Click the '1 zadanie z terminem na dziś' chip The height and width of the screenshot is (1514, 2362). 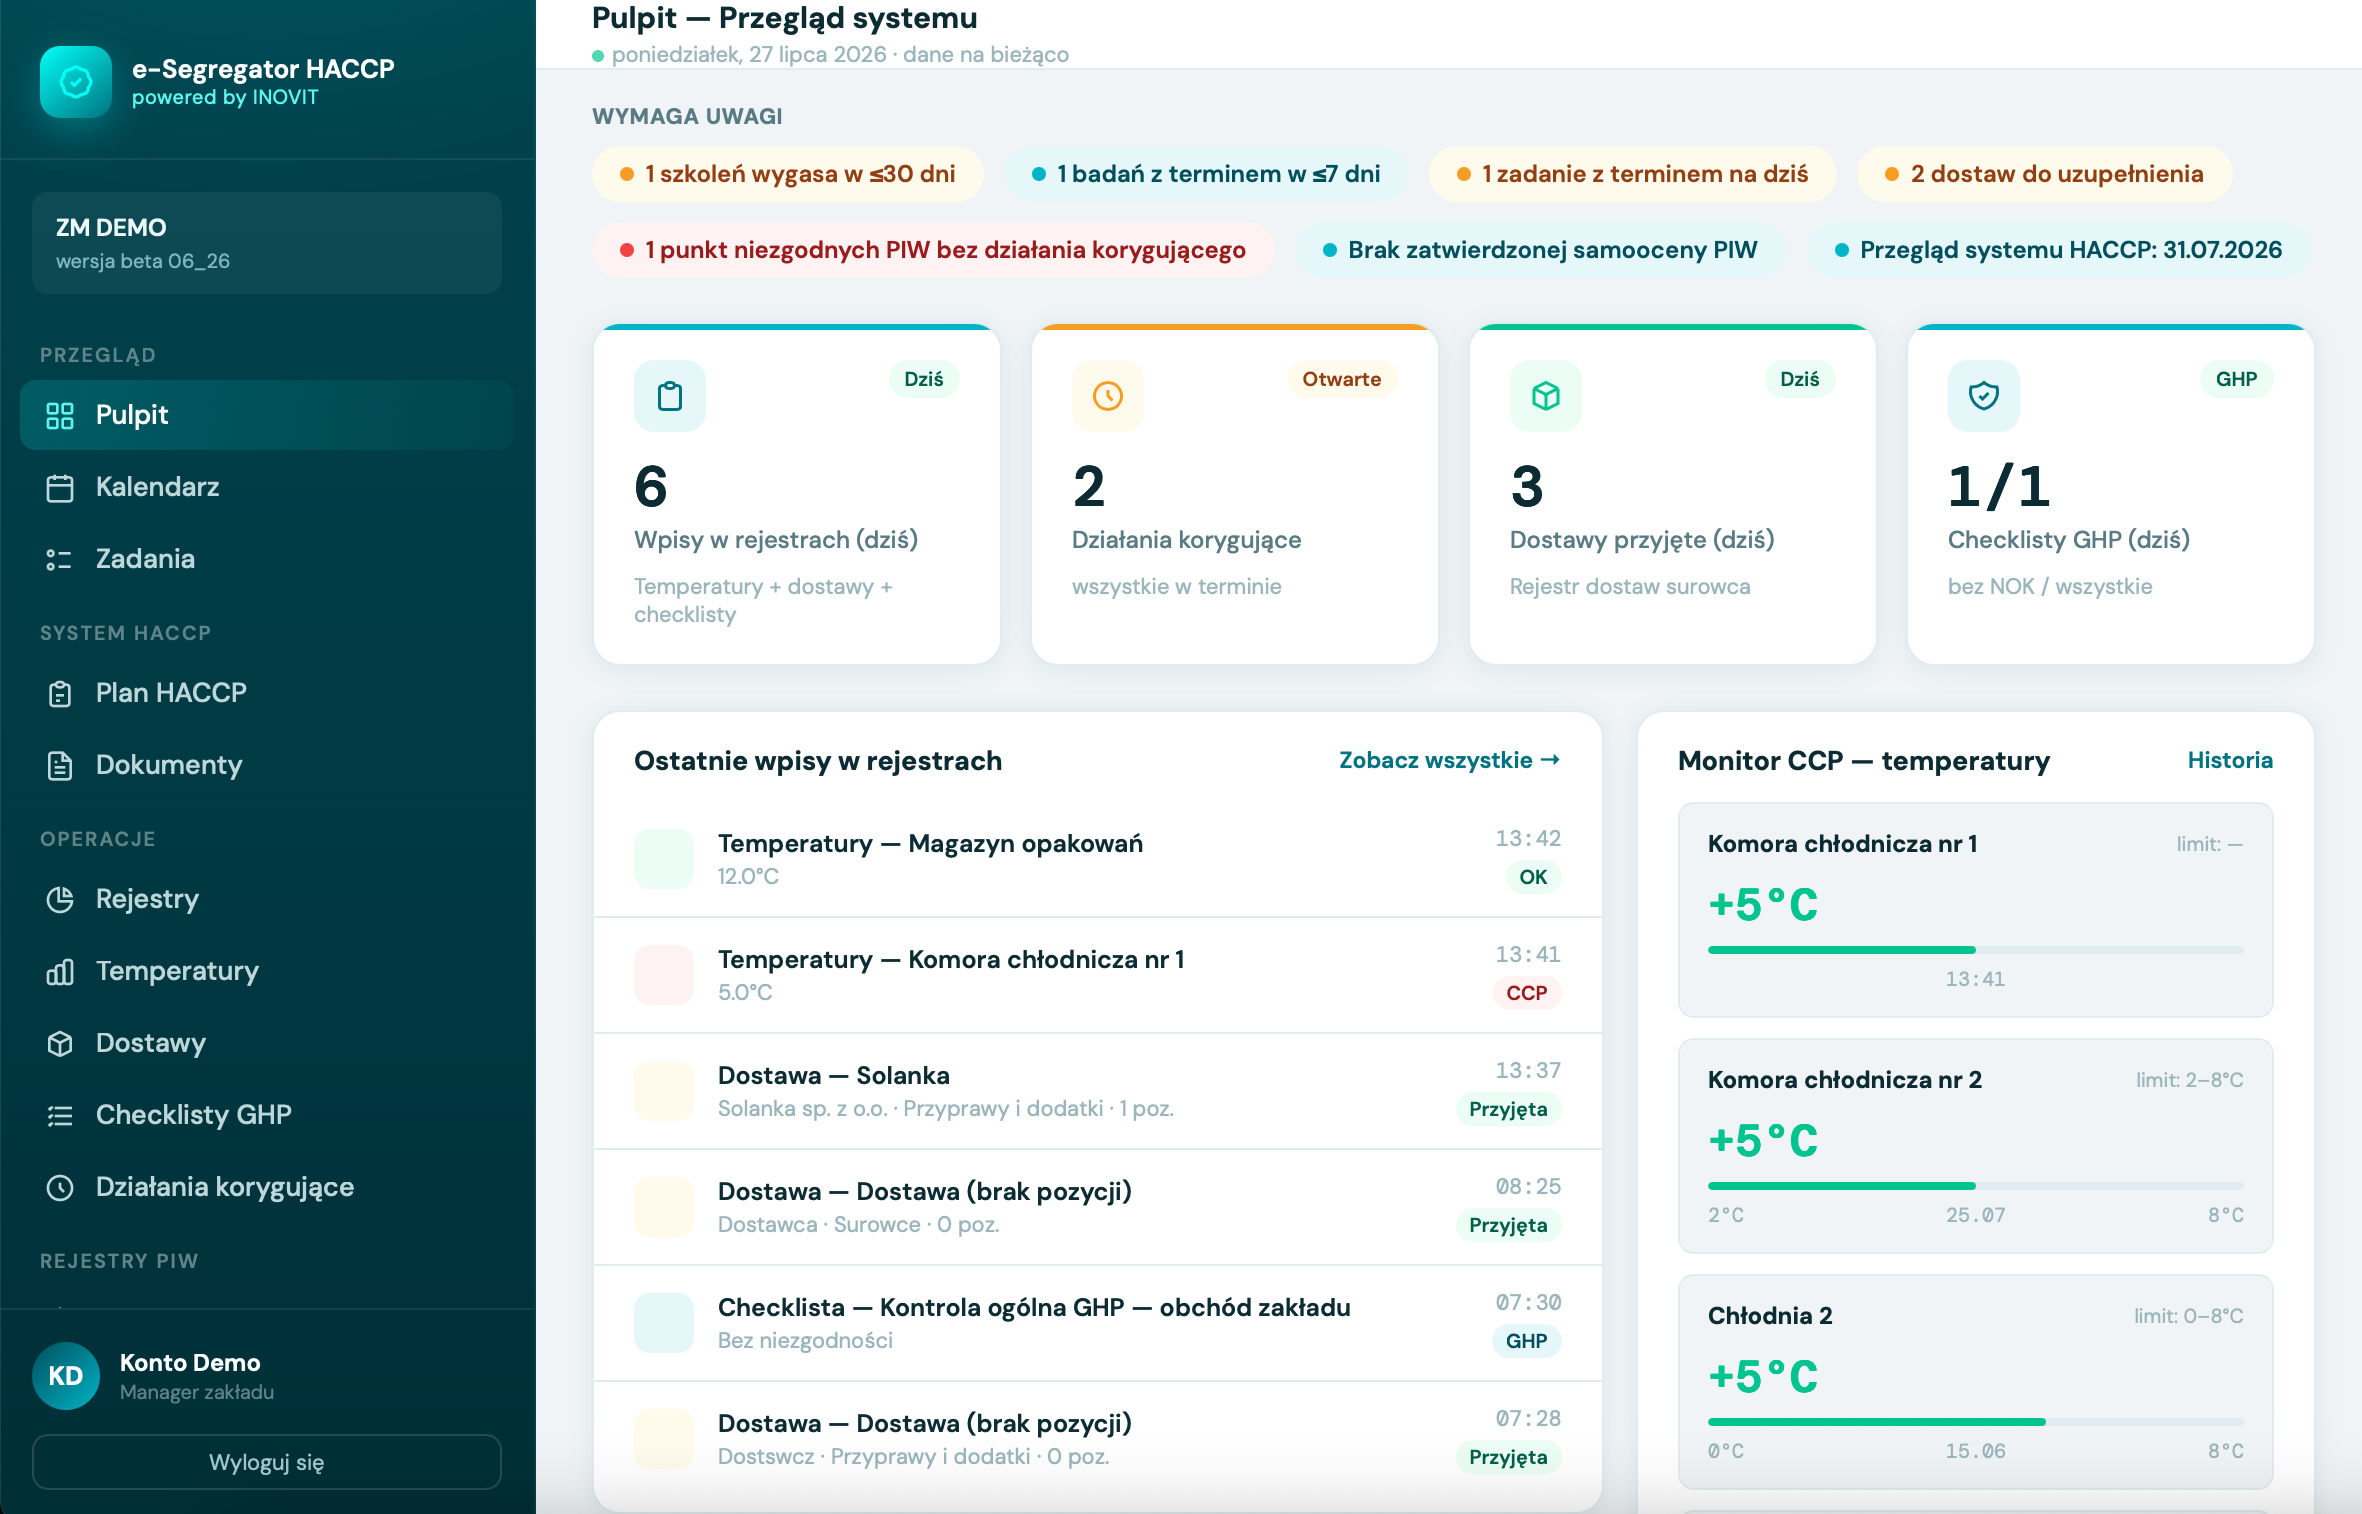(x=1633, y=174)
